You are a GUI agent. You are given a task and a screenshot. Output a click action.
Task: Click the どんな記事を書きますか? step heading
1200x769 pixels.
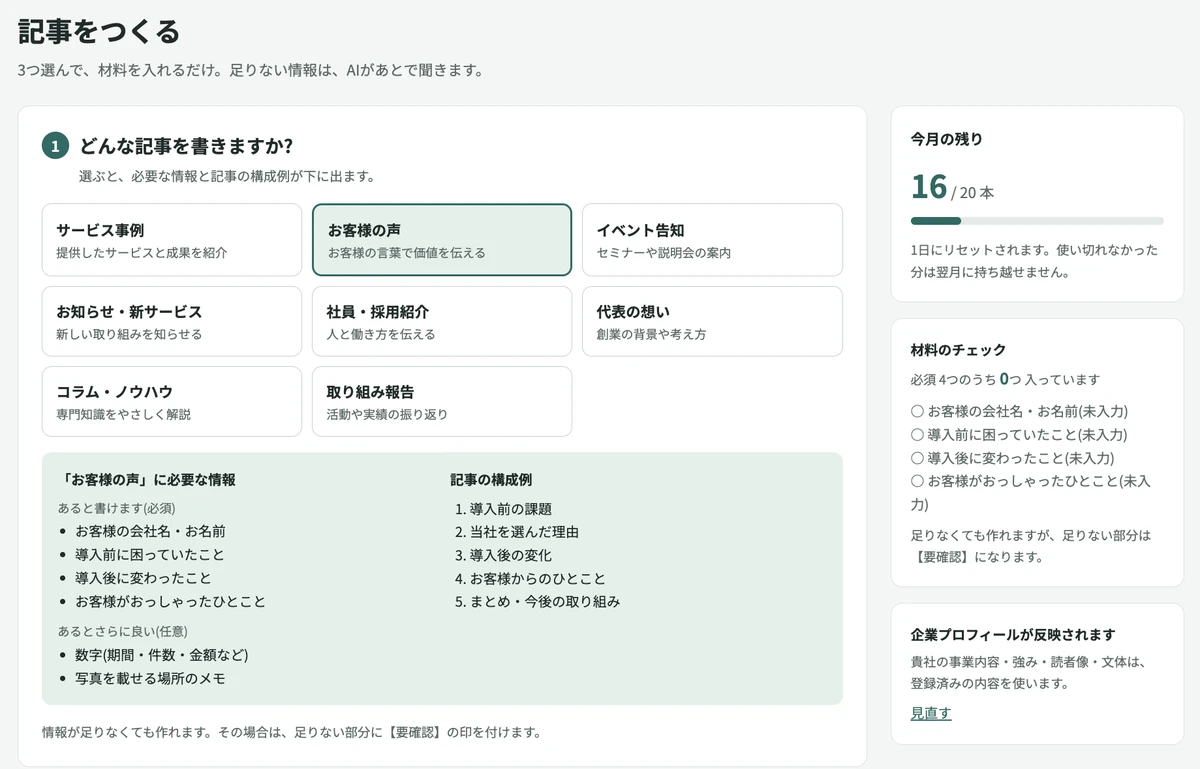[x=186, y=146]
